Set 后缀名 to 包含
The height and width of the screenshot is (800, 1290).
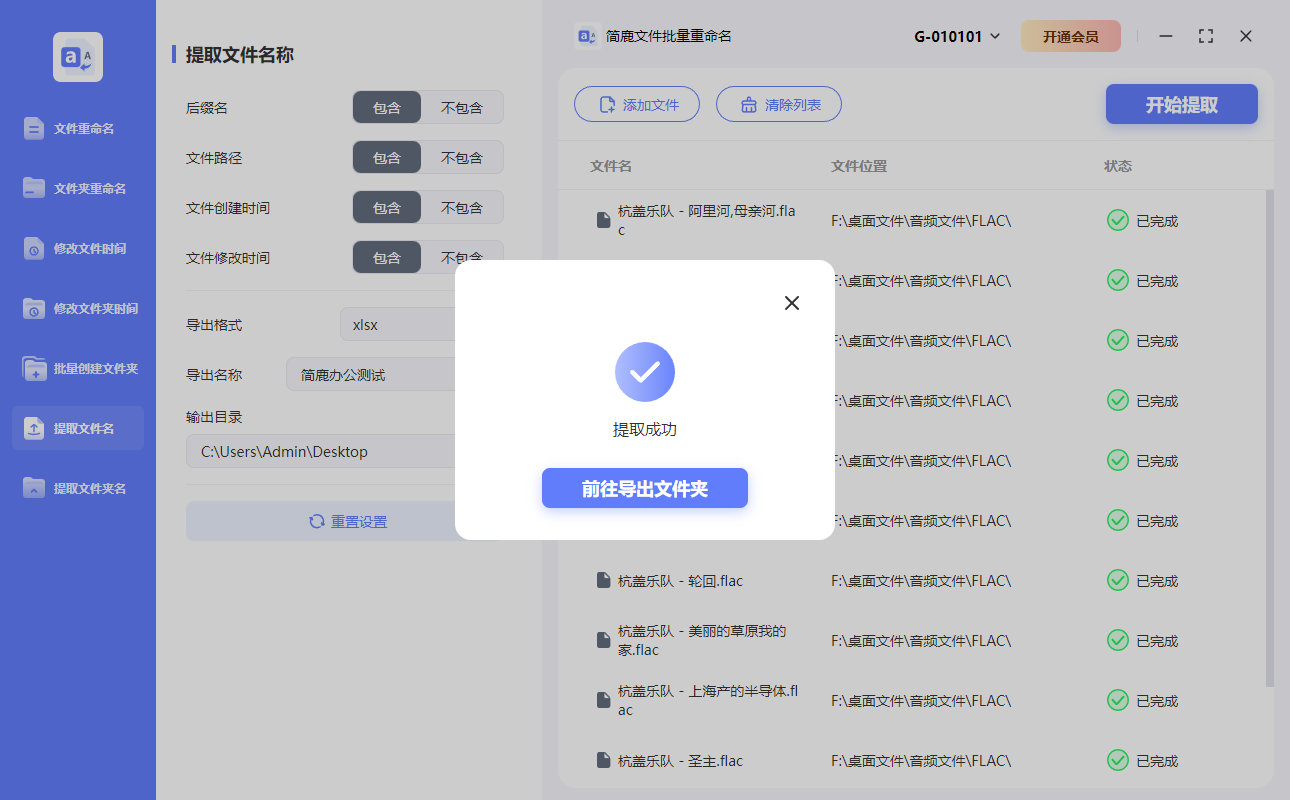click(387, 107)
